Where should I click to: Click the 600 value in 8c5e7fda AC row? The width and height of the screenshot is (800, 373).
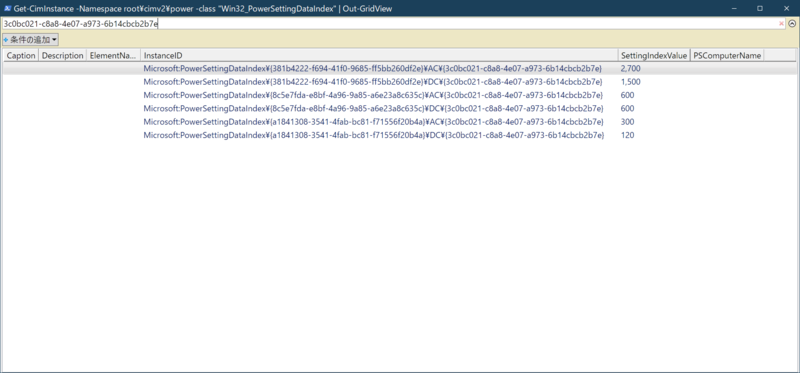[628, 95]
